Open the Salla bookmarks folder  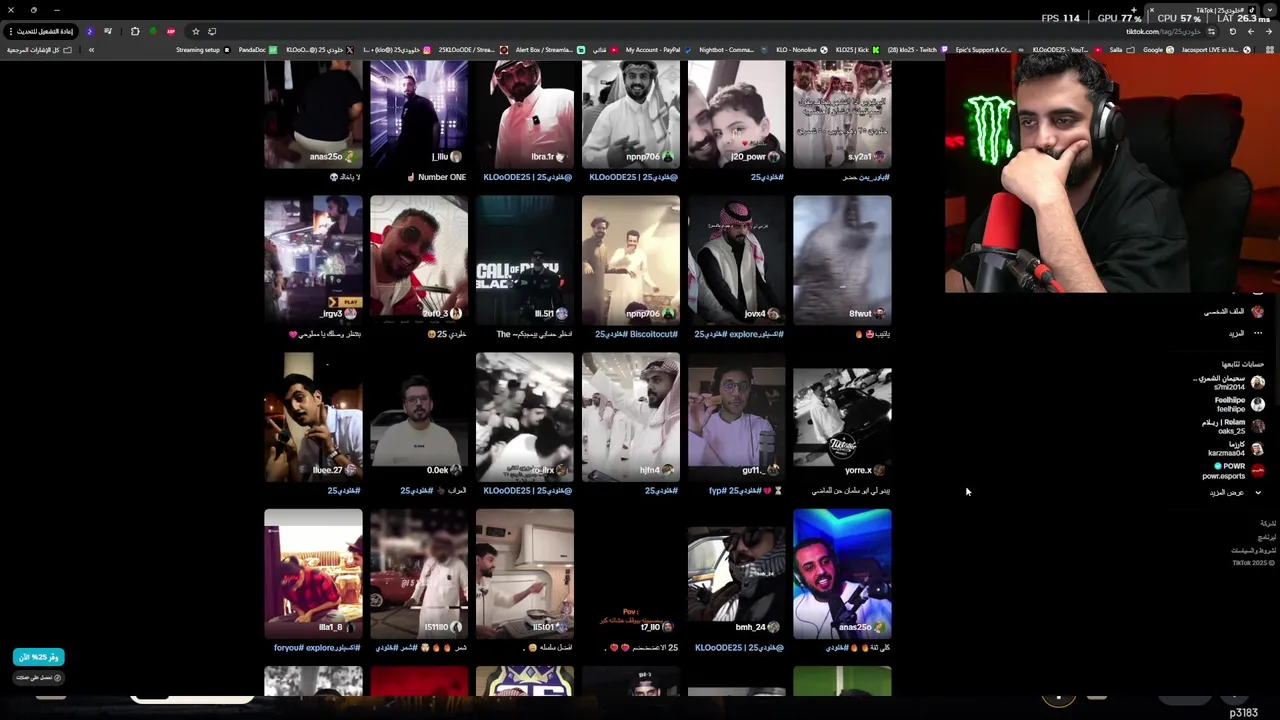click(x=1122, y=50)
